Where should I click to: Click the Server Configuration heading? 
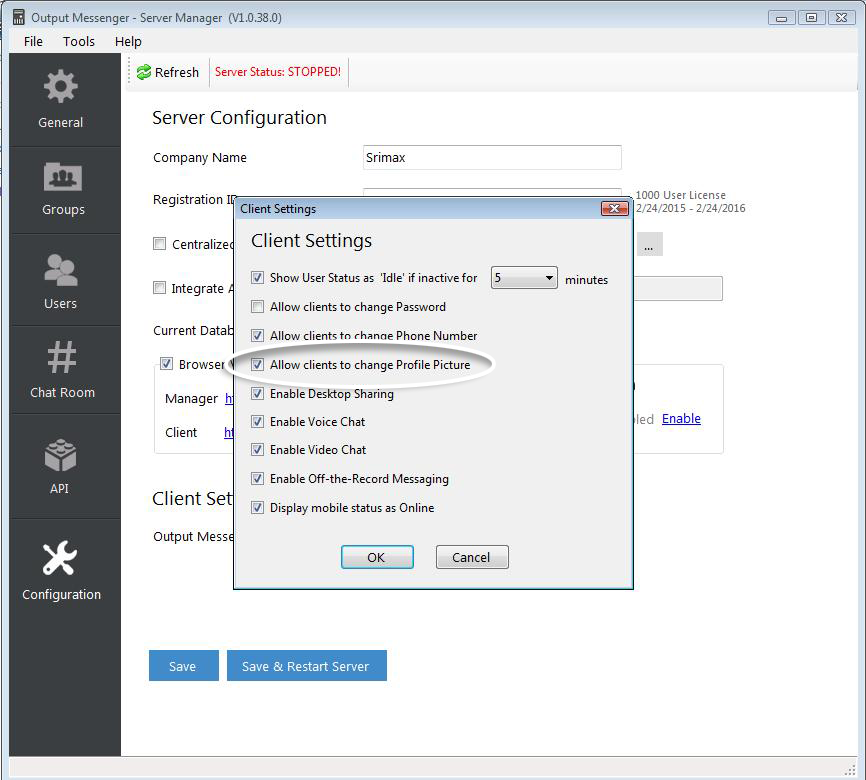click(x=239, y=118)
